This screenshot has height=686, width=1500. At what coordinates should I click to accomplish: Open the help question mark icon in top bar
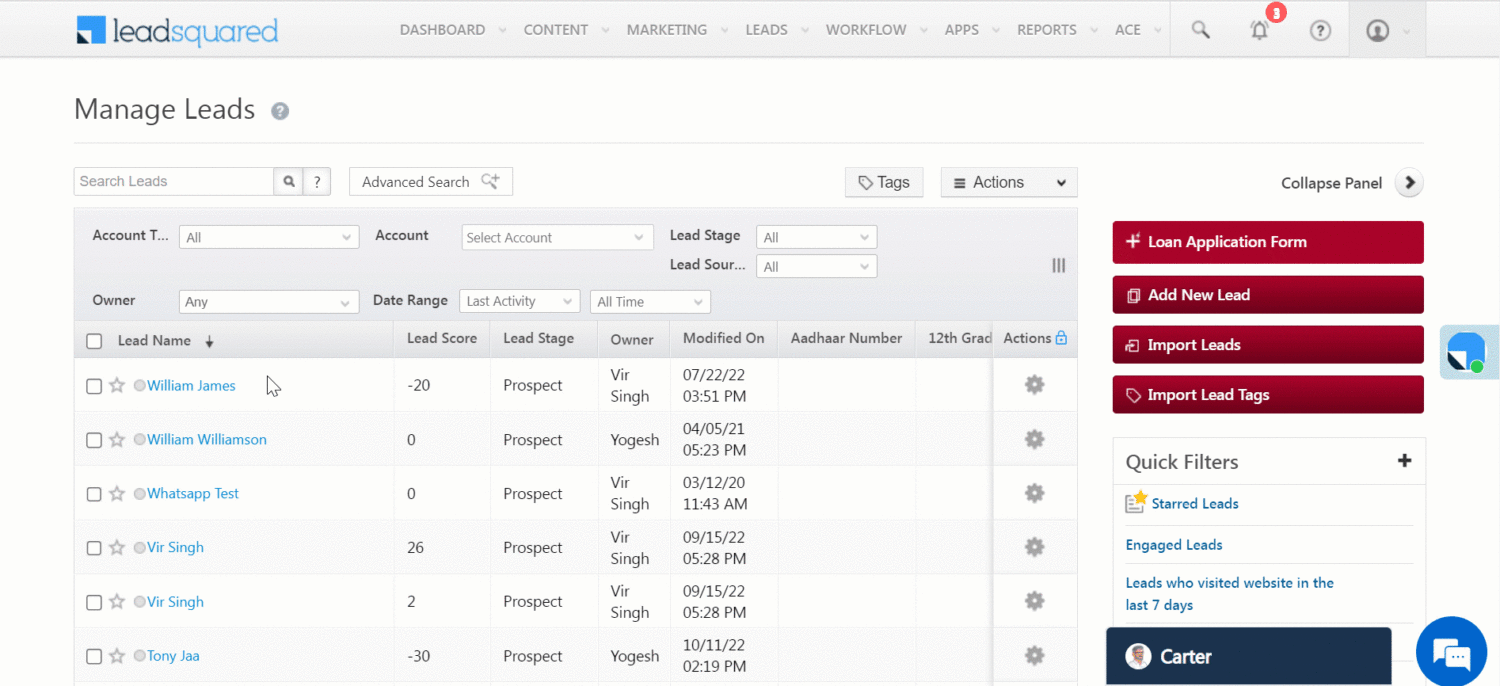coord(1320,30)
